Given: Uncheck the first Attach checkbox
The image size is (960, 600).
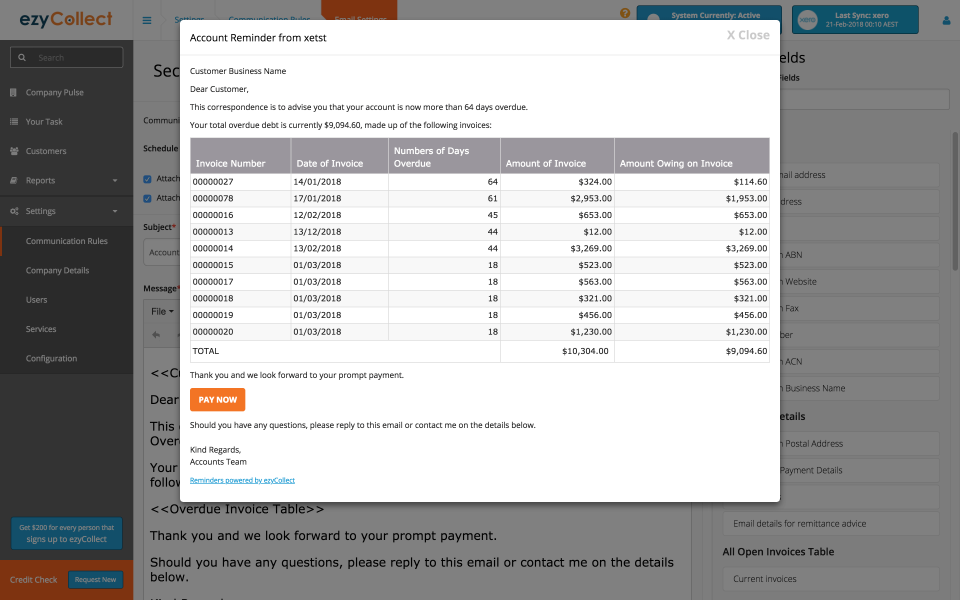Looking at the screenshot, I should pyautogui.click(x=147, y=178).
